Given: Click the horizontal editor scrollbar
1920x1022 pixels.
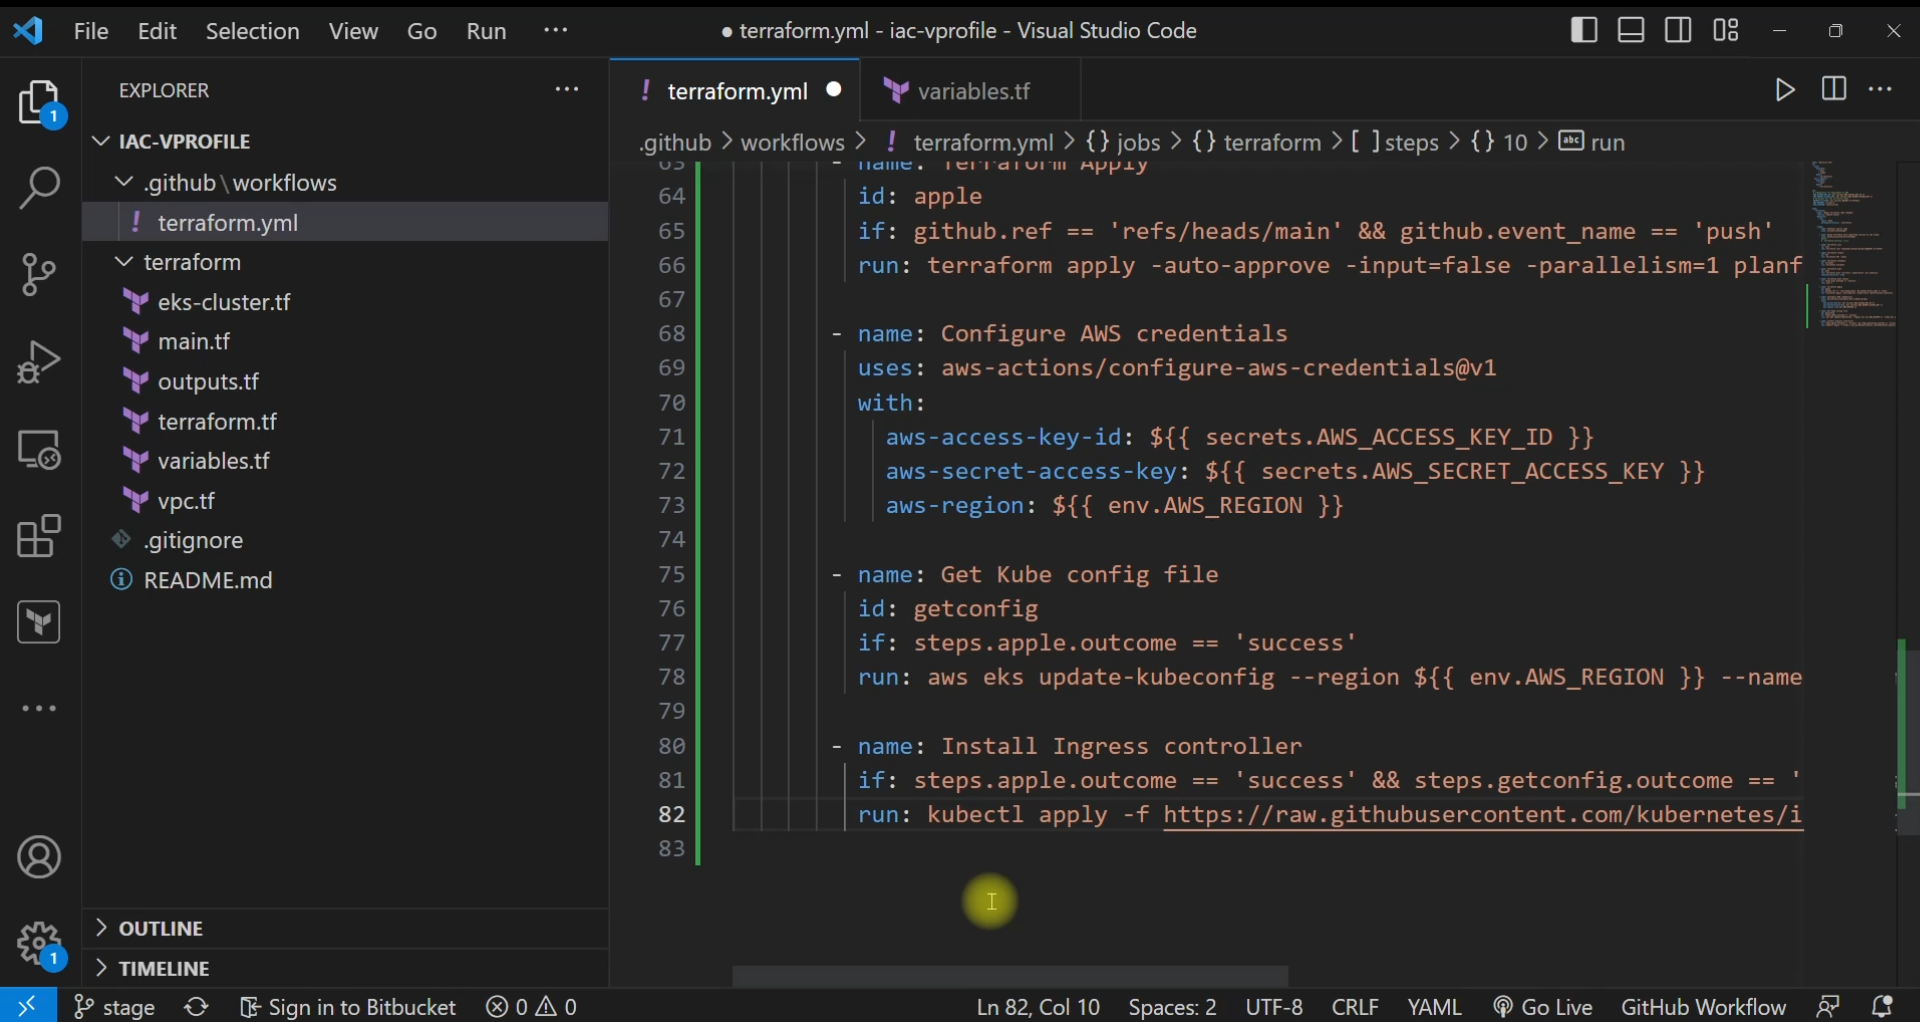Looking at the screenshot, I should click(1010, 976).
